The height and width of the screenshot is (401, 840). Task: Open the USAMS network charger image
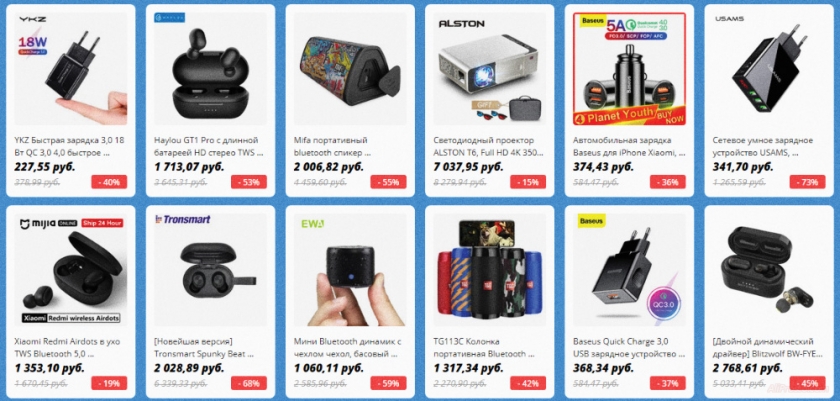click(x=769, y=69)
